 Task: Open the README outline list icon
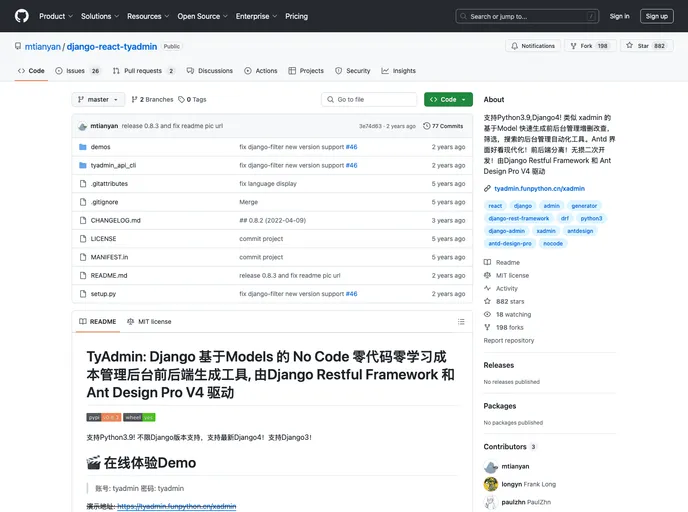pyautogui.click(x=461, y=322)
